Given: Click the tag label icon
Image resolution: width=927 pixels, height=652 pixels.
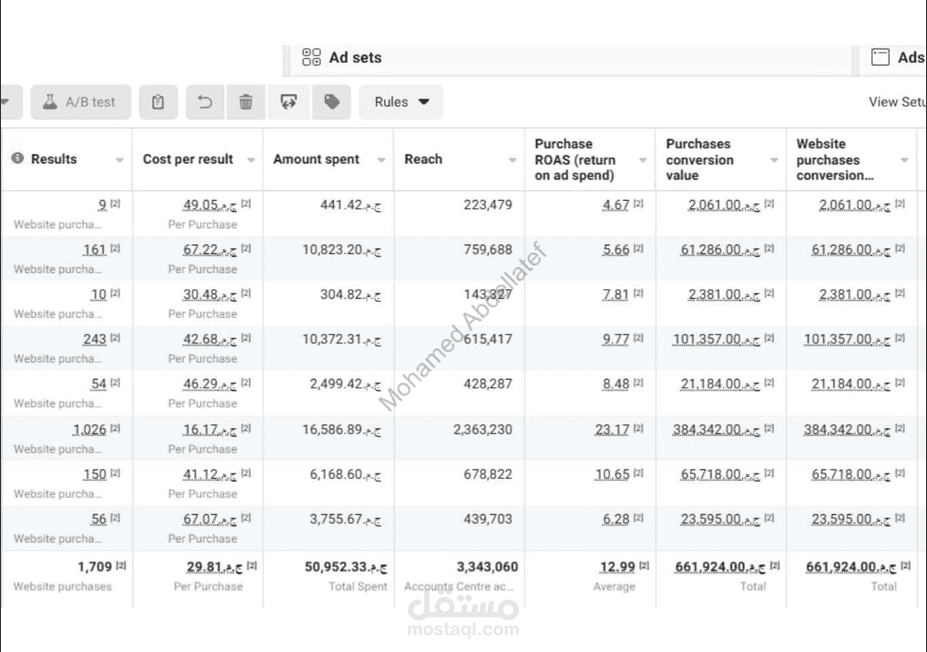Looking at the screenshot, I should point(332,102).
